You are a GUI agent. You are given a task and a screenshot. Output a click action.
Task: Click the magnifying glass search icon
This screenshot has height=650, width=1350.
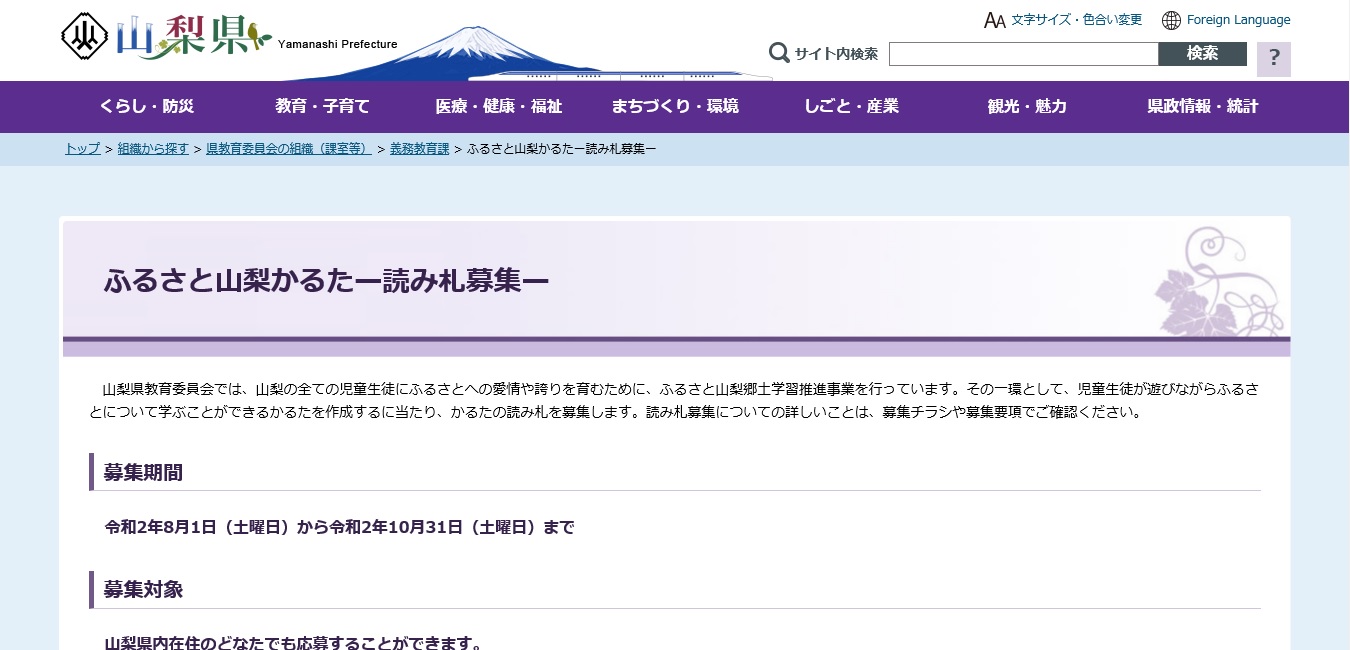tap(779, 53)
